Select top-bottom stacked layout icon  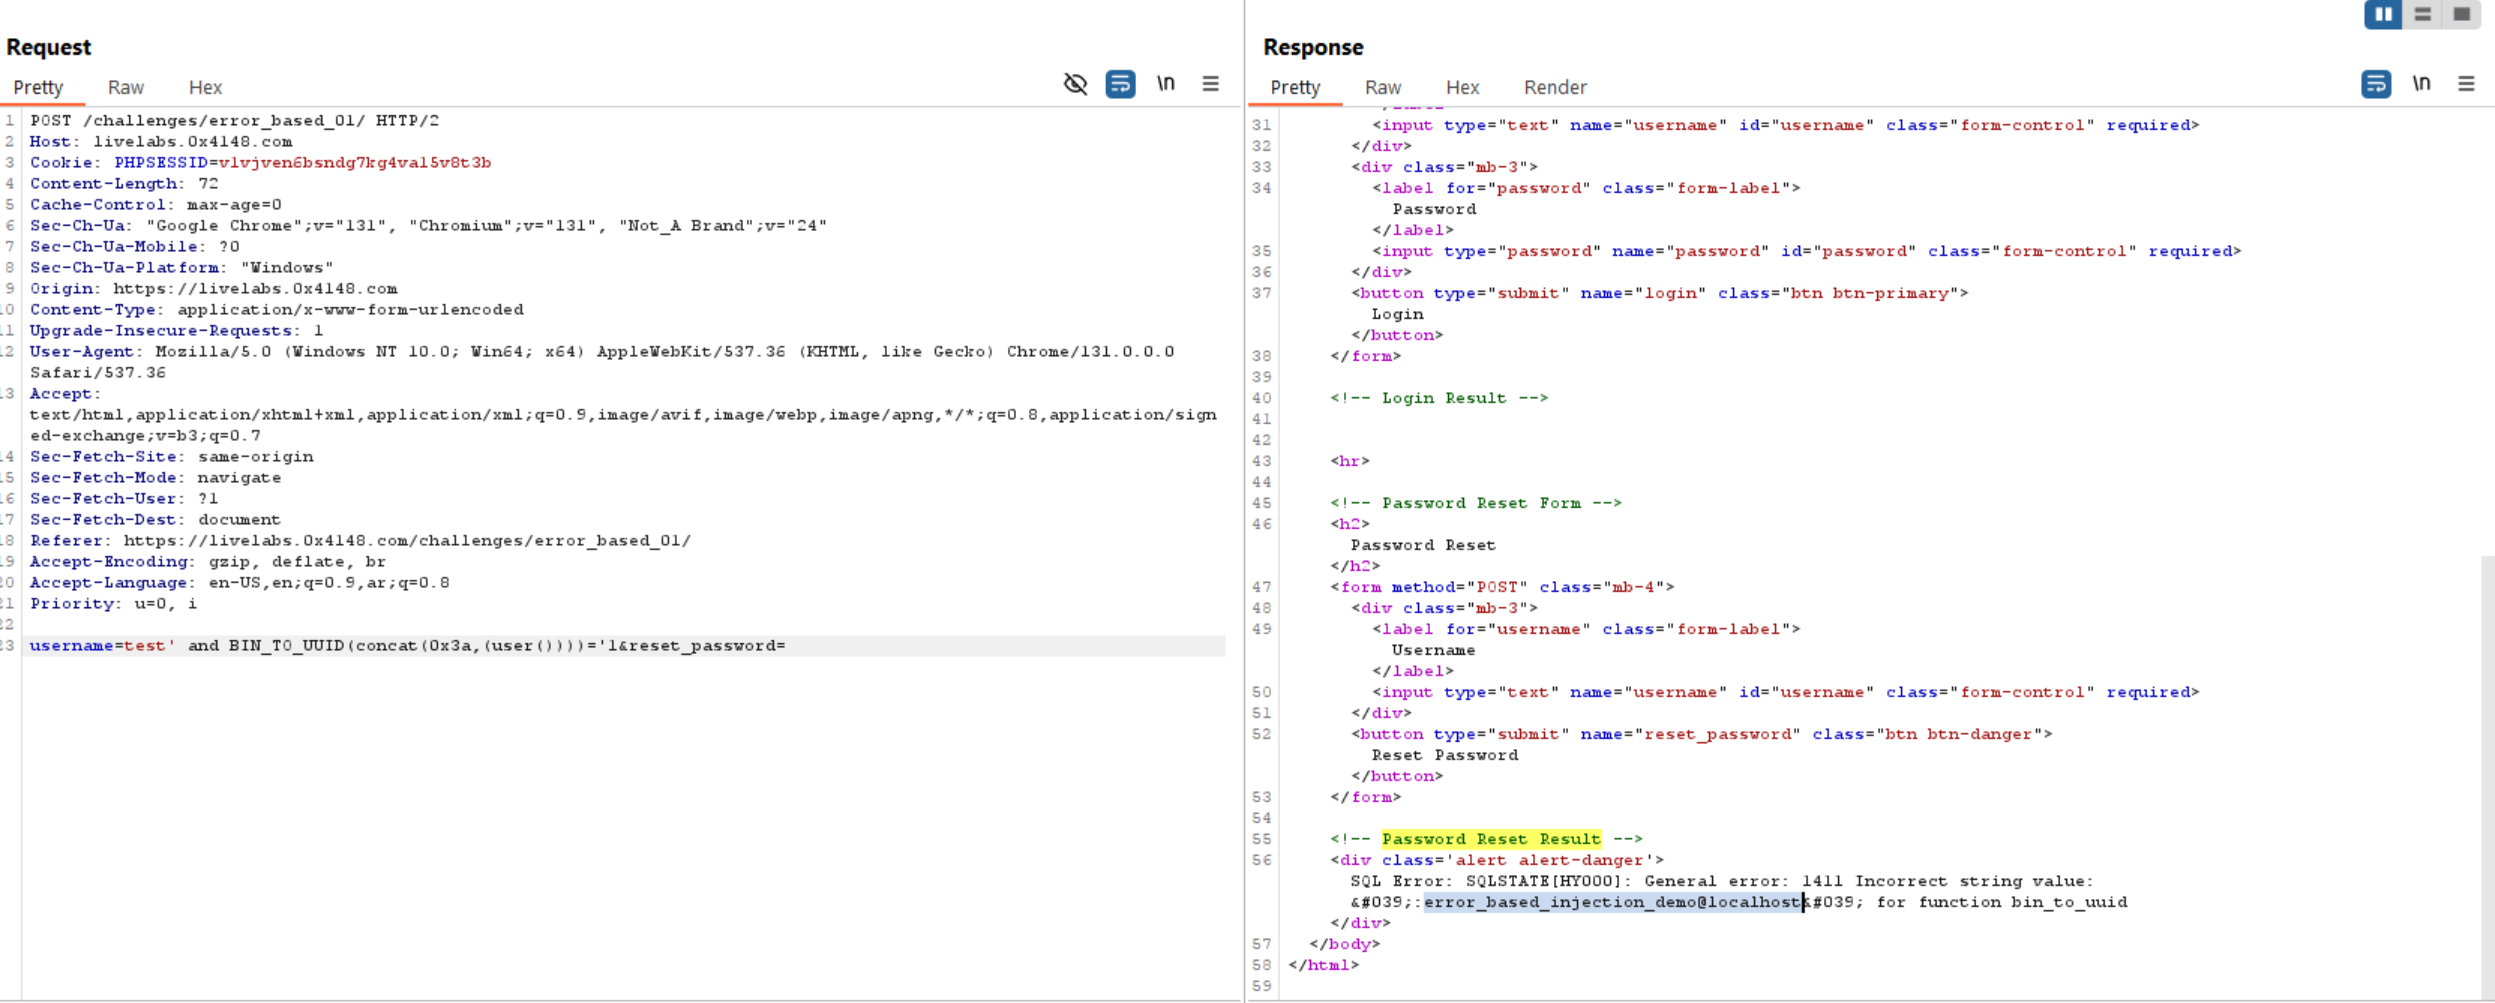2422,14
